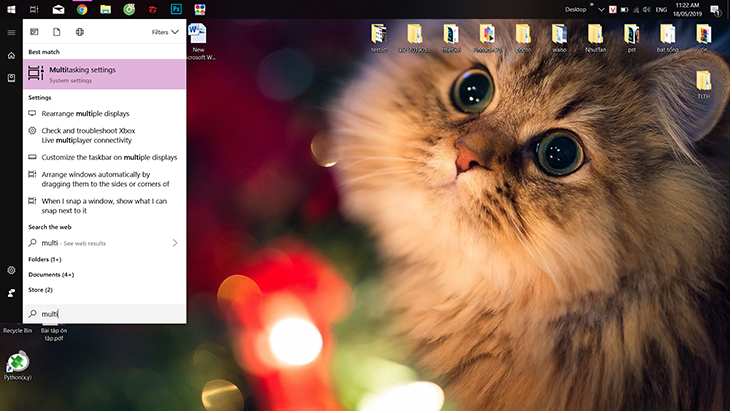Open File Explorer from the taskbar

coord(106,9)
